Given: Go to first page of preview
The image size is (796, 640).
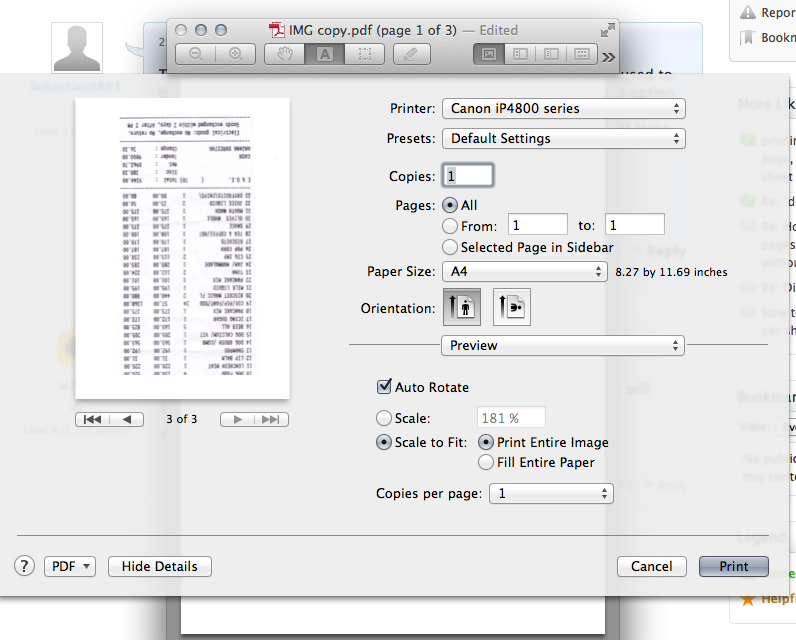Looking at the screenshot, I should click(x=92, y=419).
